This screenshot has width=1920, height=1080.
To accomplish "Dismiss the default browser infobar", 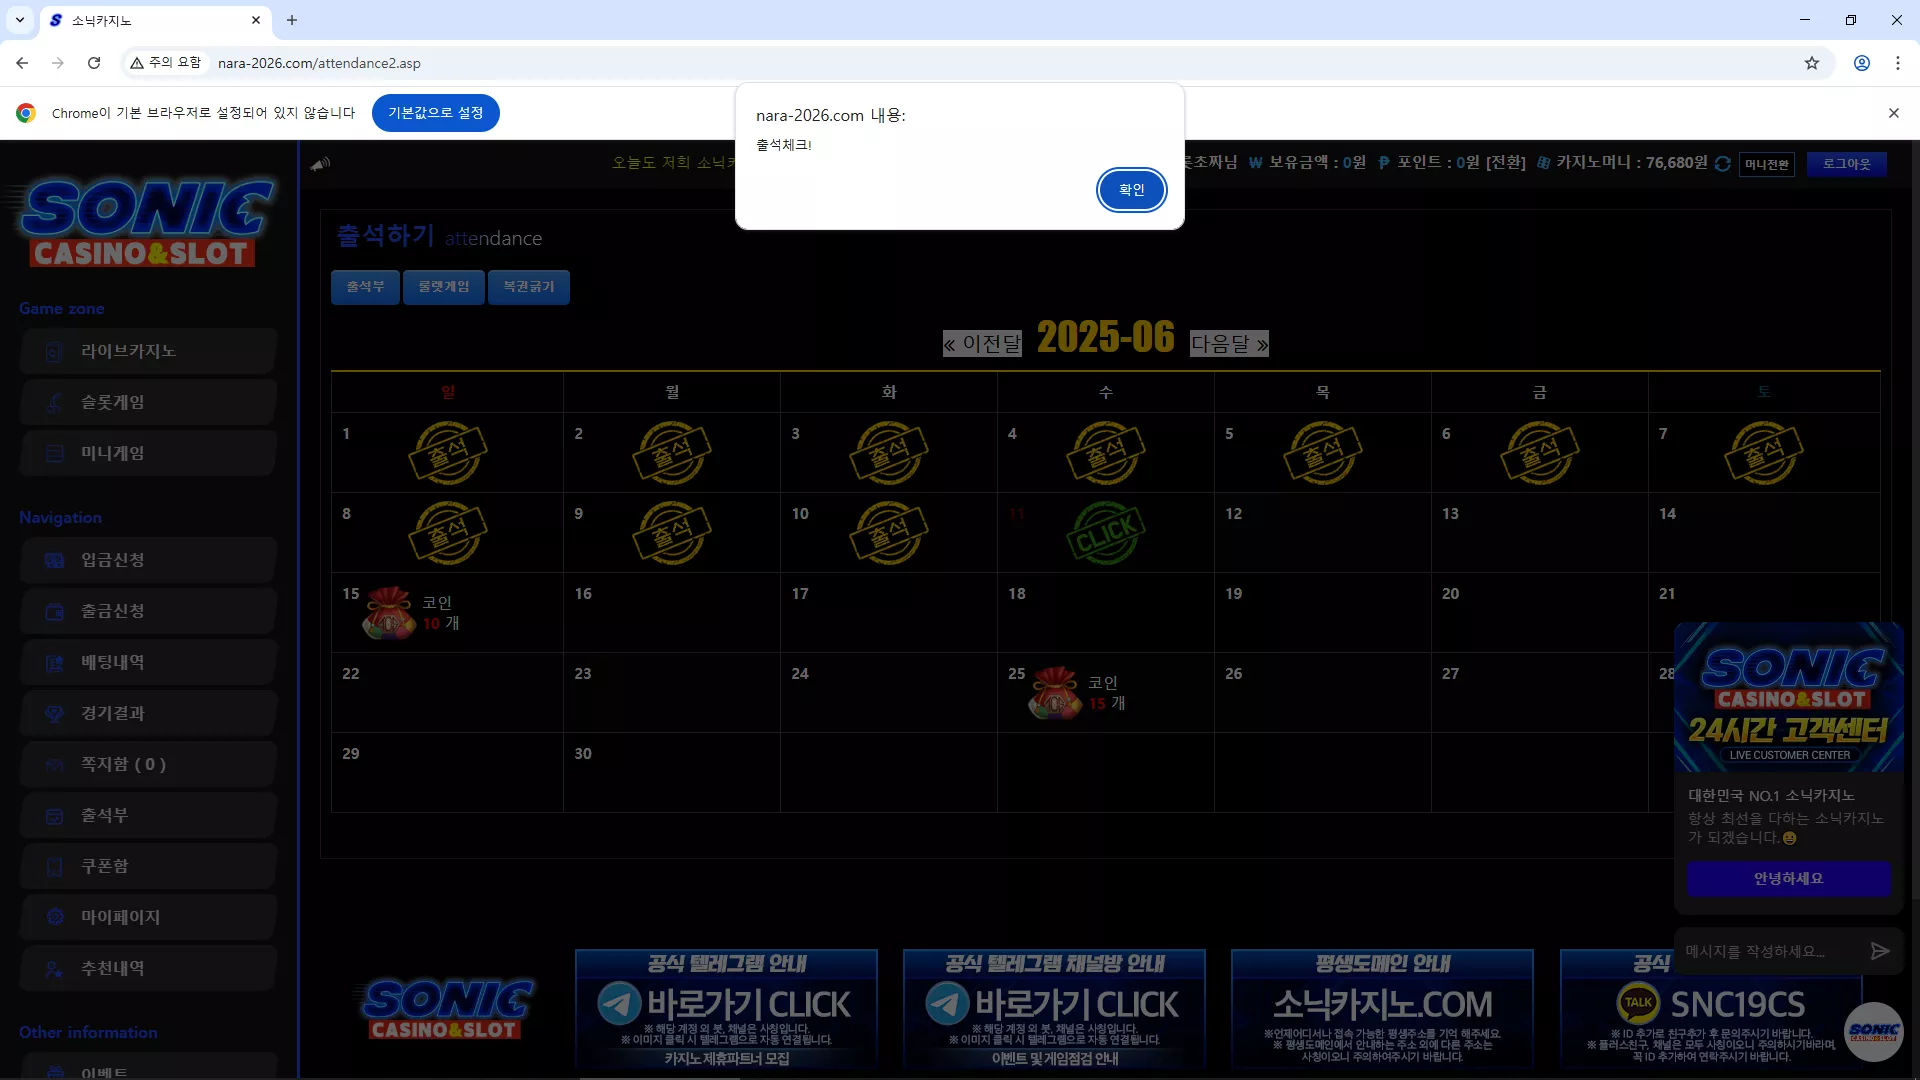I will point(1894,113).
